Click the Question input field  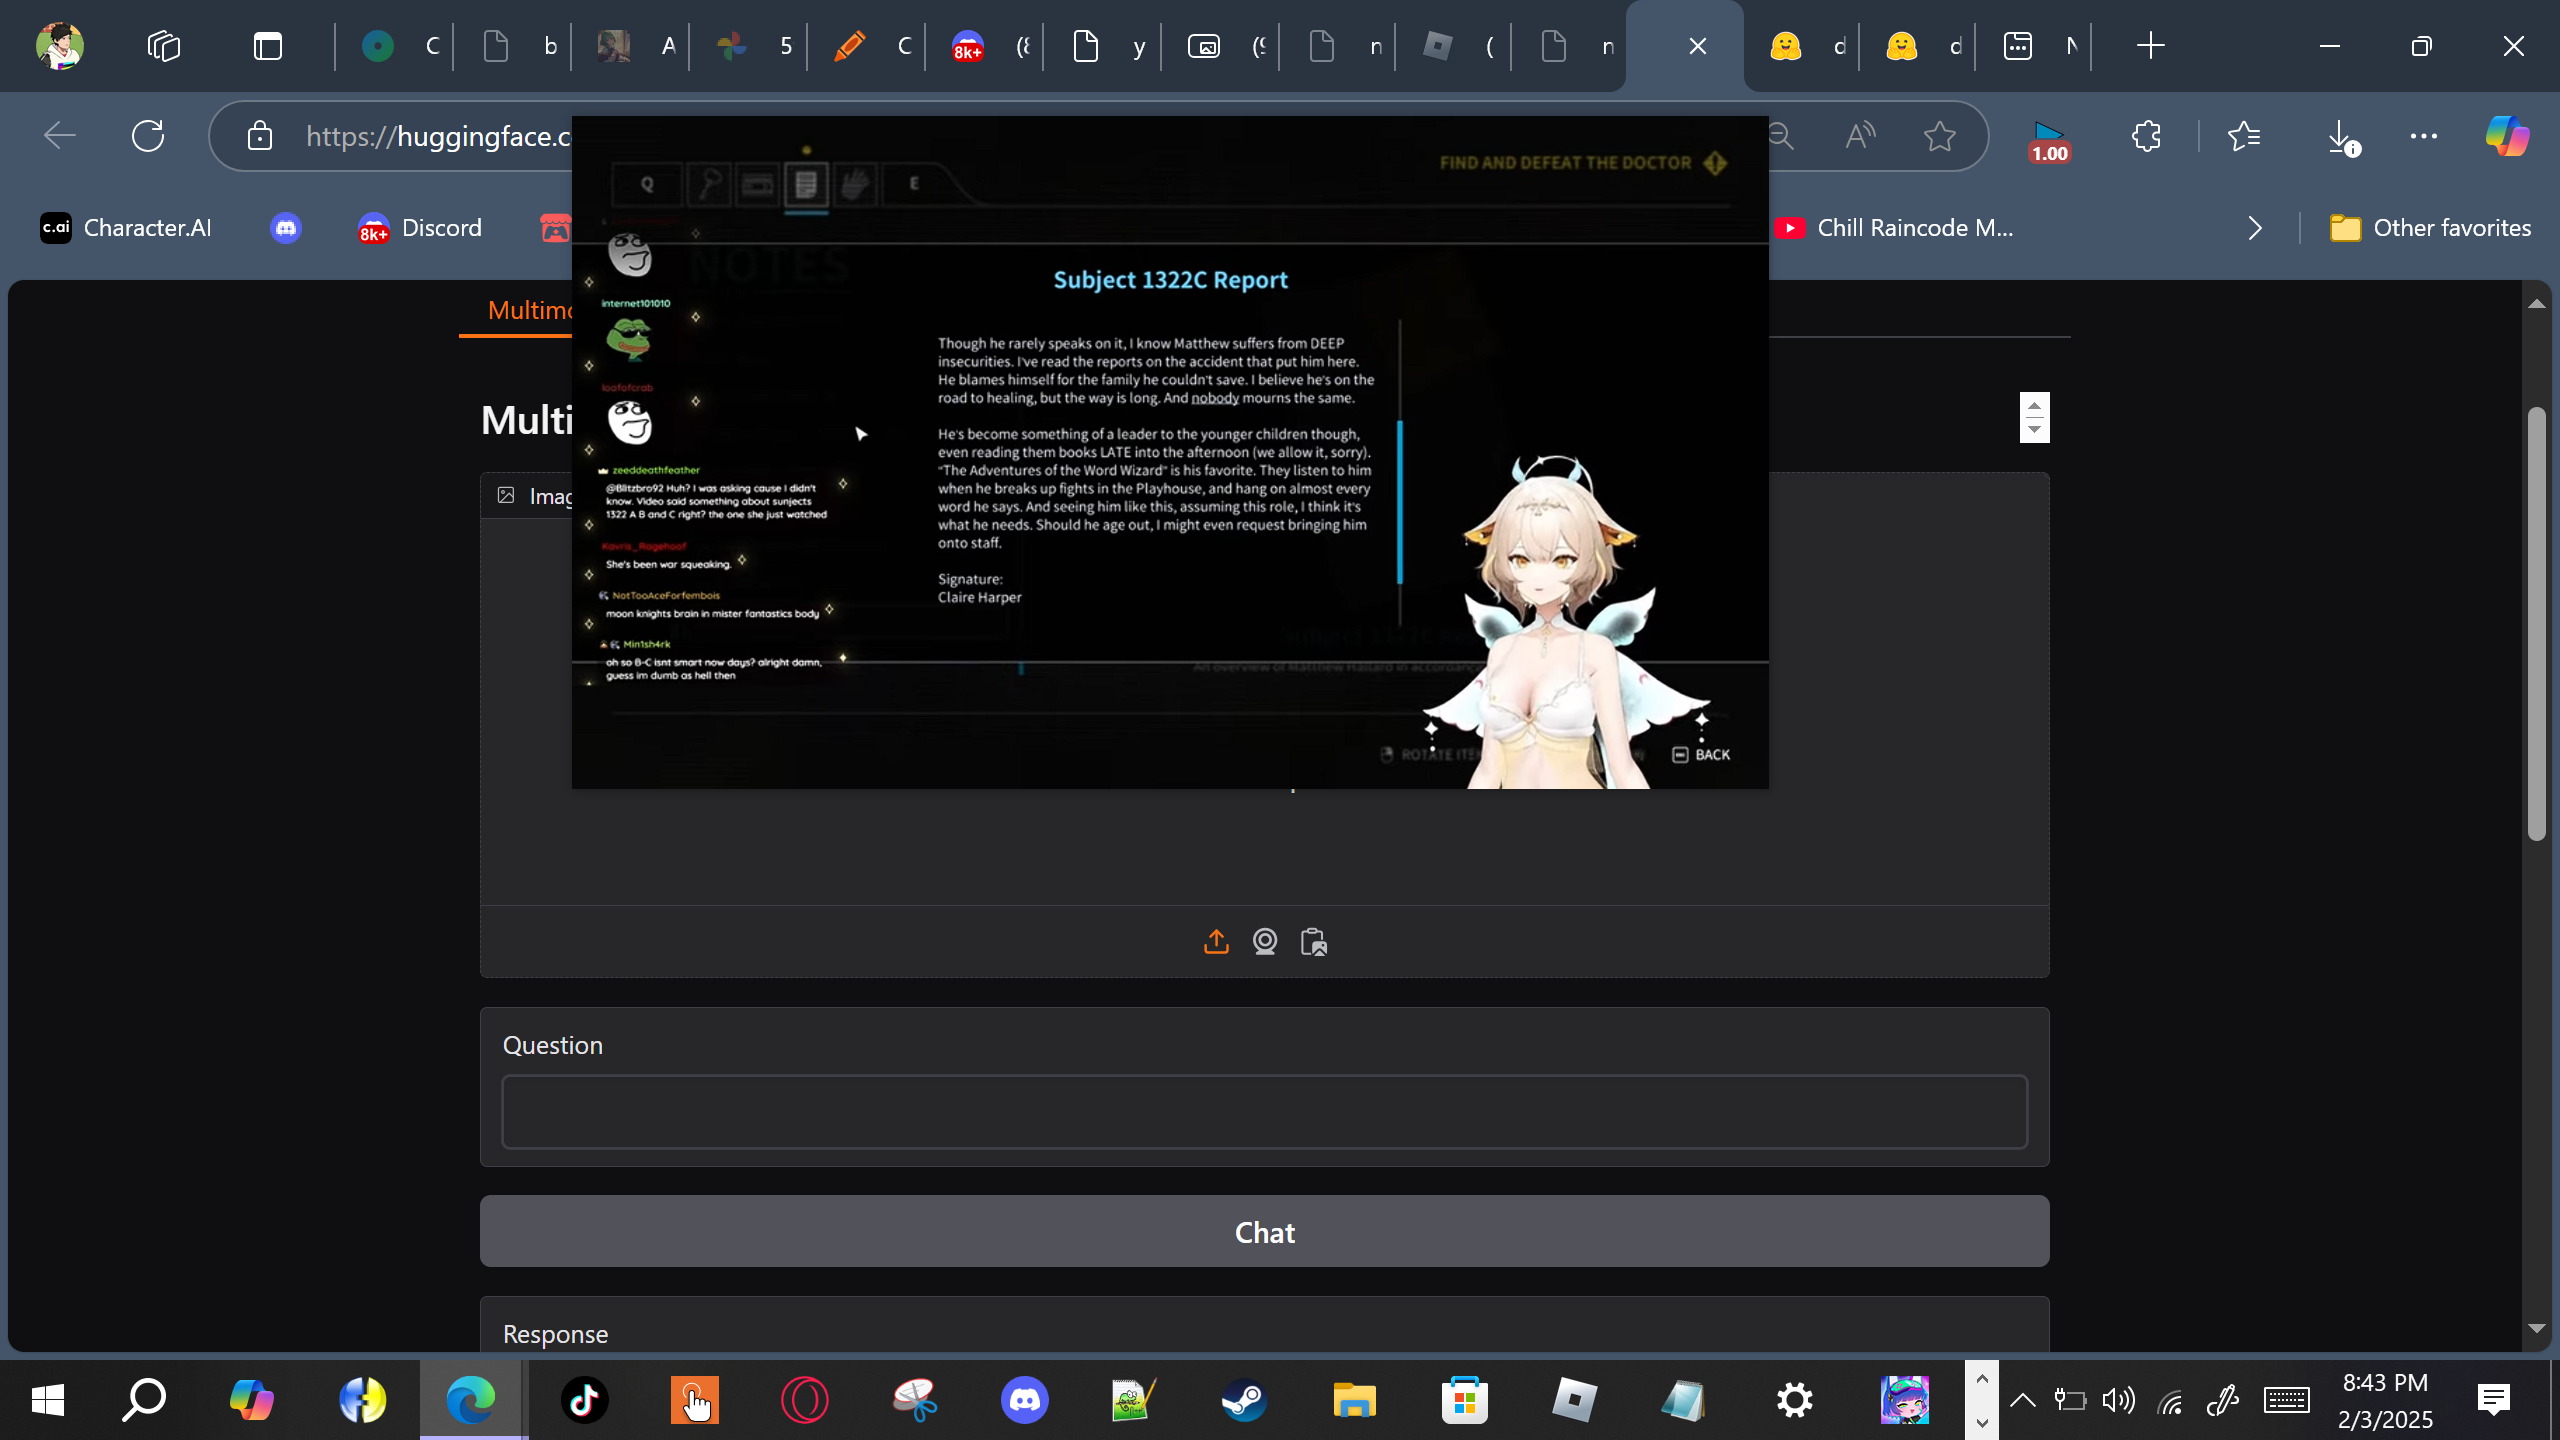[1264, 1112]
